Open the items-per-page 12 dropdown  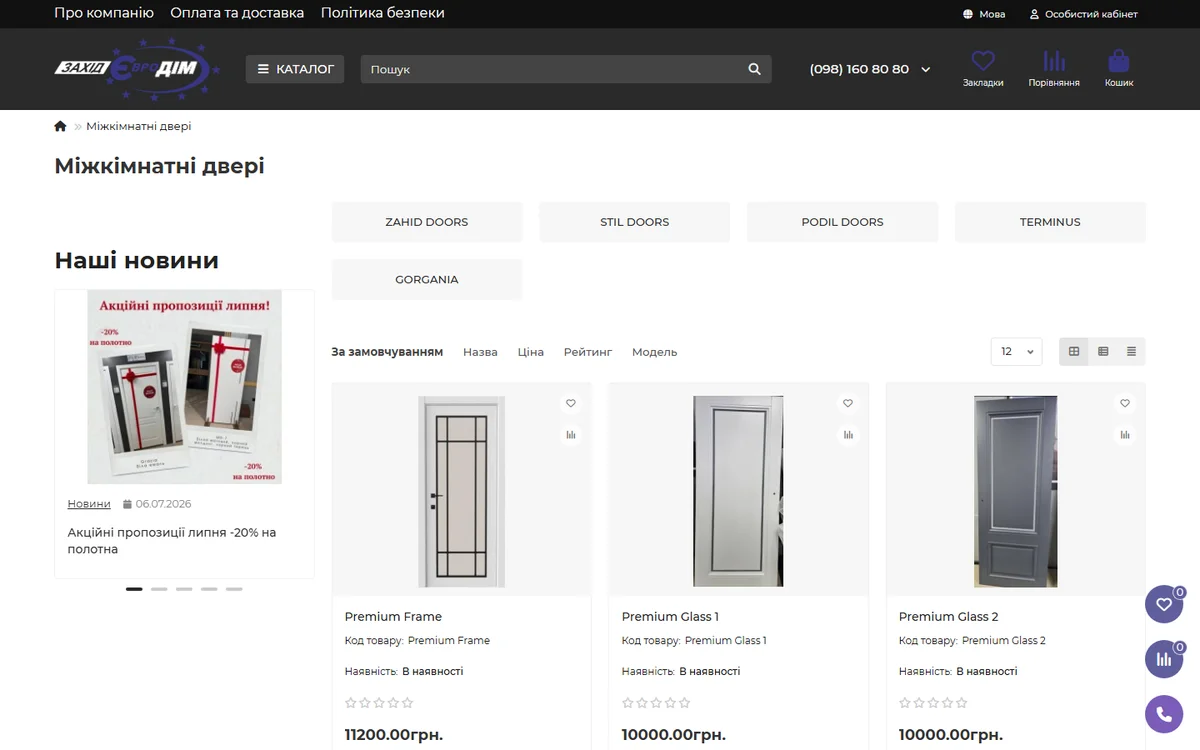(1016, 352)
